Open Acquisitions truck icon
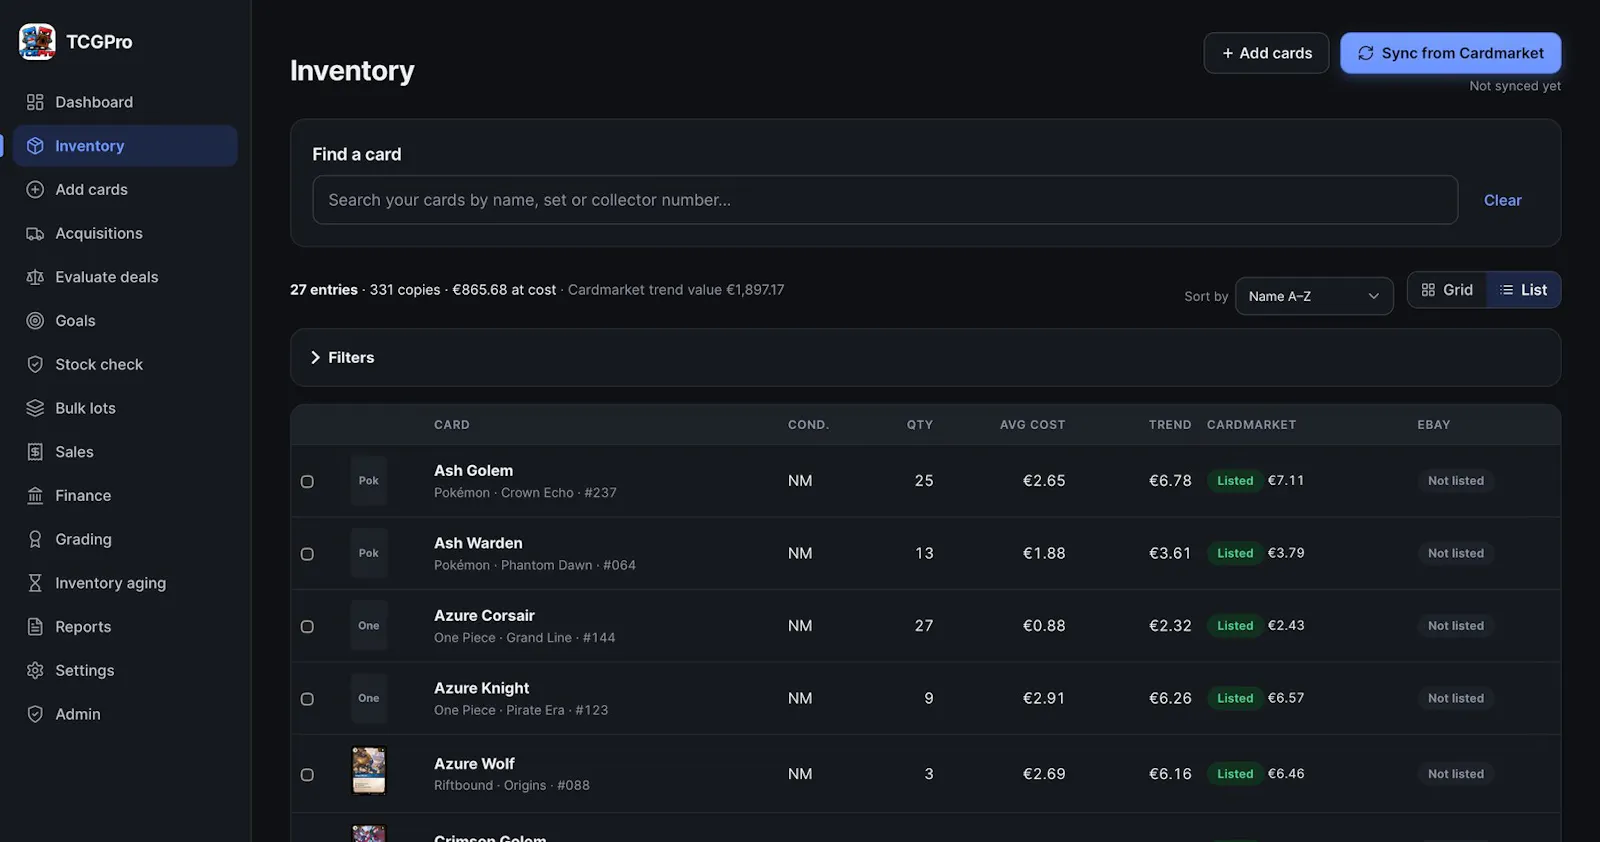The image size is (1600, 842). coord(35,233)
